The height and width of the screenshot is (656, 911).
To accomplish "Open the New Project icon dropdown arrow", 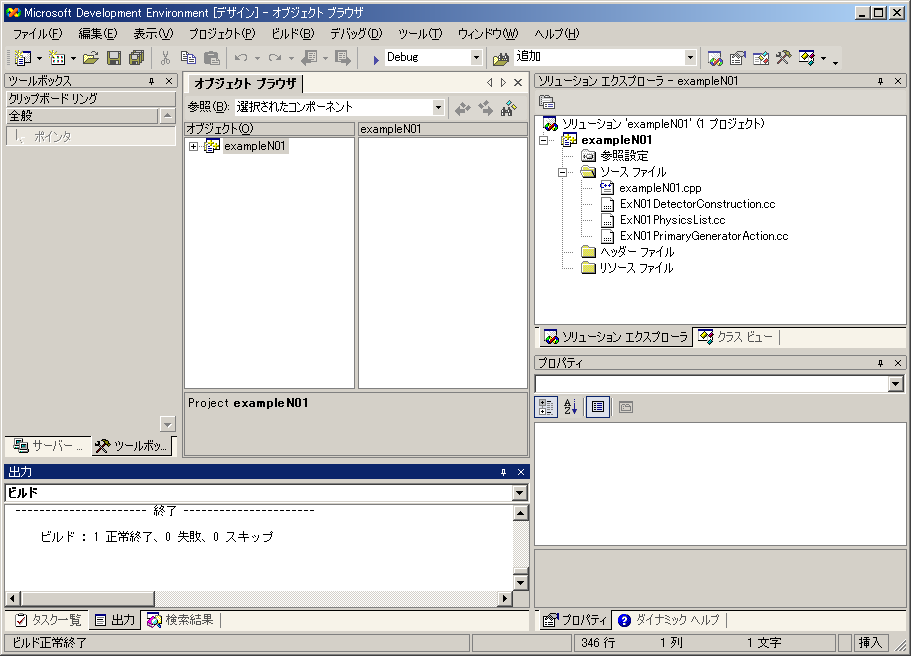I will point(39,58).
